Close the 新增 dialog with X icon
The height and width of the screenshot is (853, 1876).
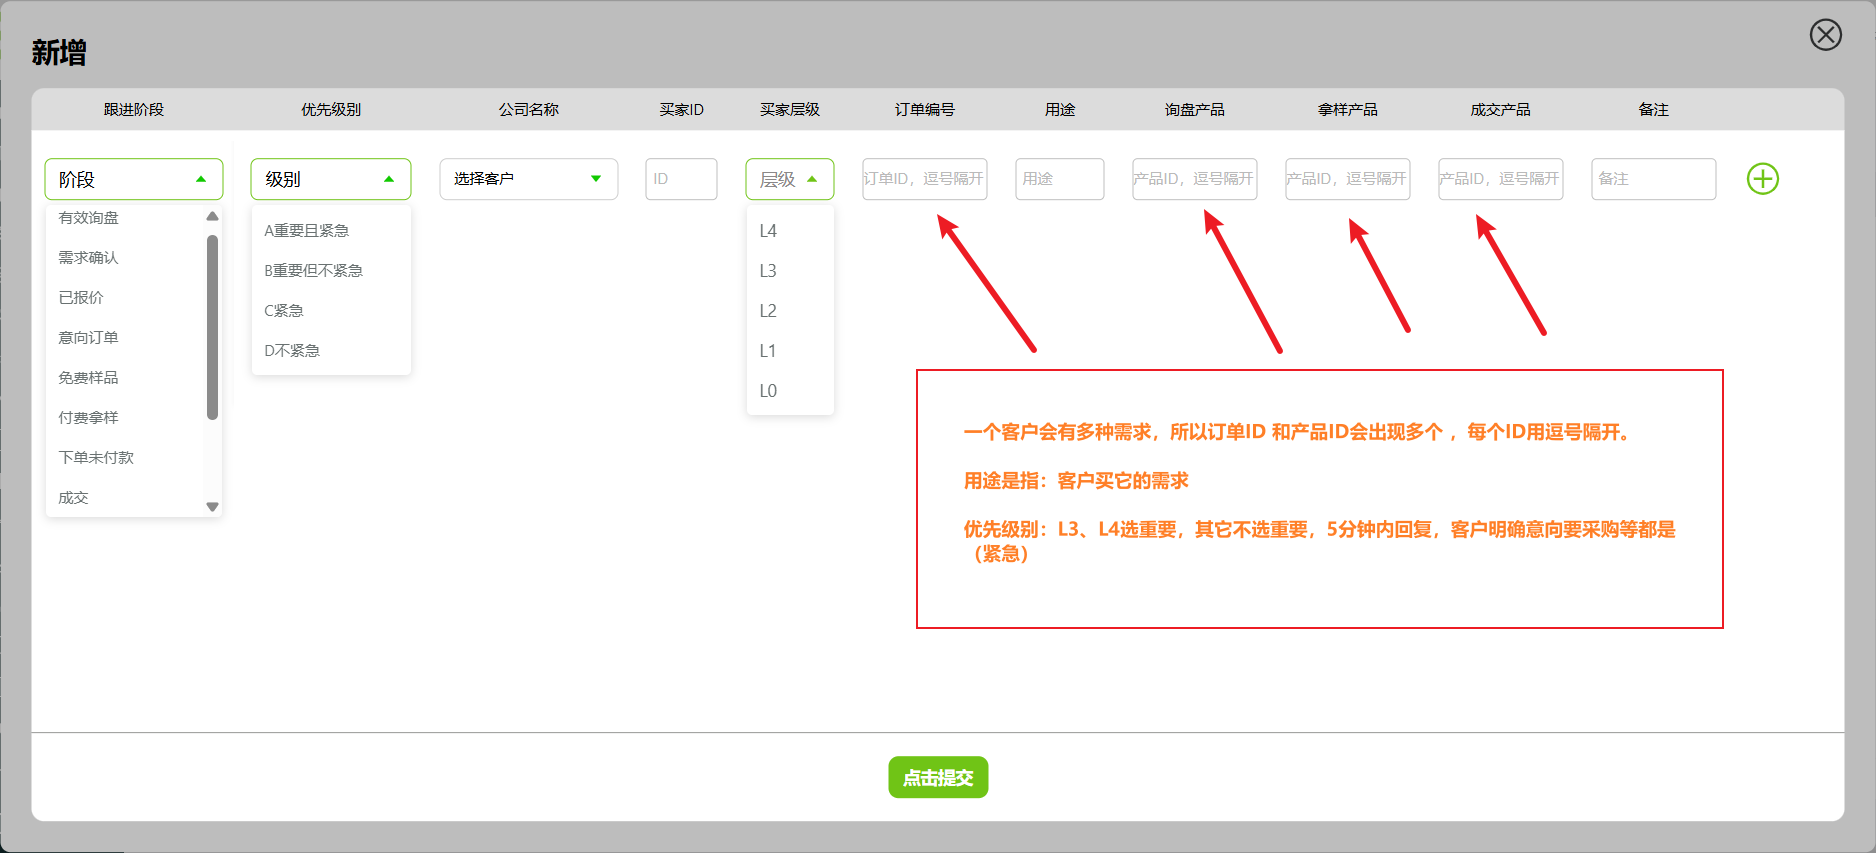tap(1825, 35)
